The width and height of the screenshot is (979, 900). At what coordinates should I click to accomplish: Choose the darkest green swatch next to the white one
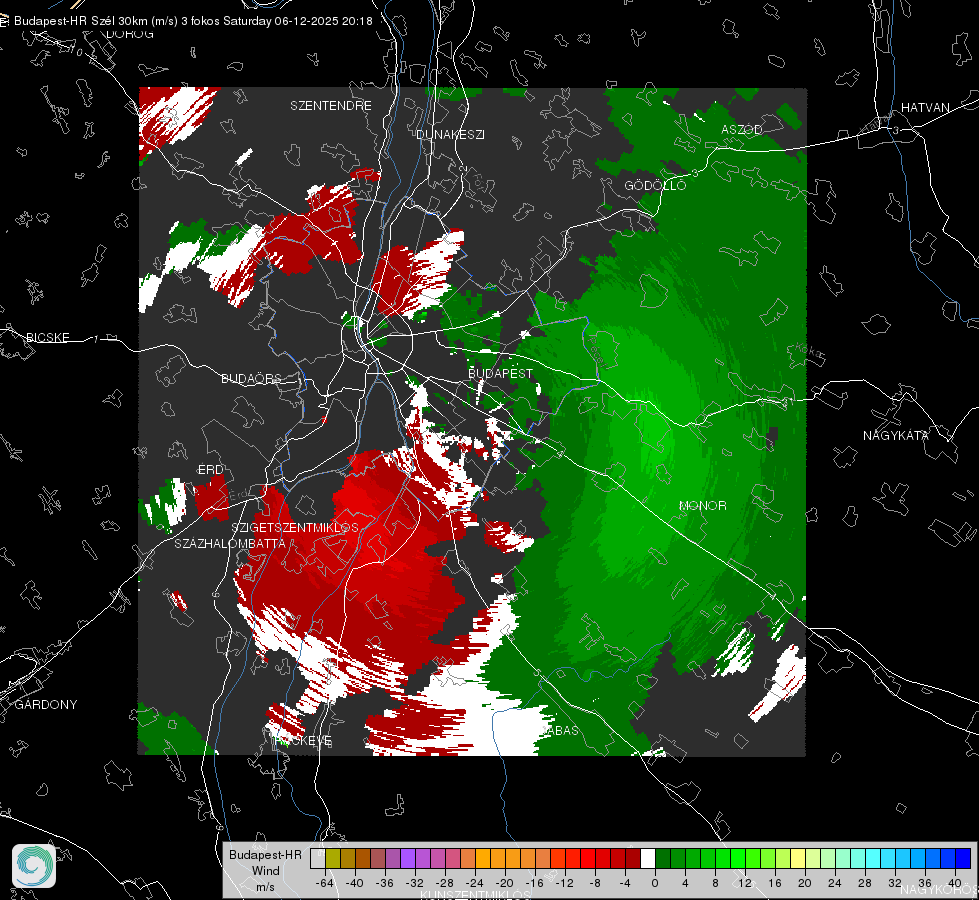click(663, 859)
